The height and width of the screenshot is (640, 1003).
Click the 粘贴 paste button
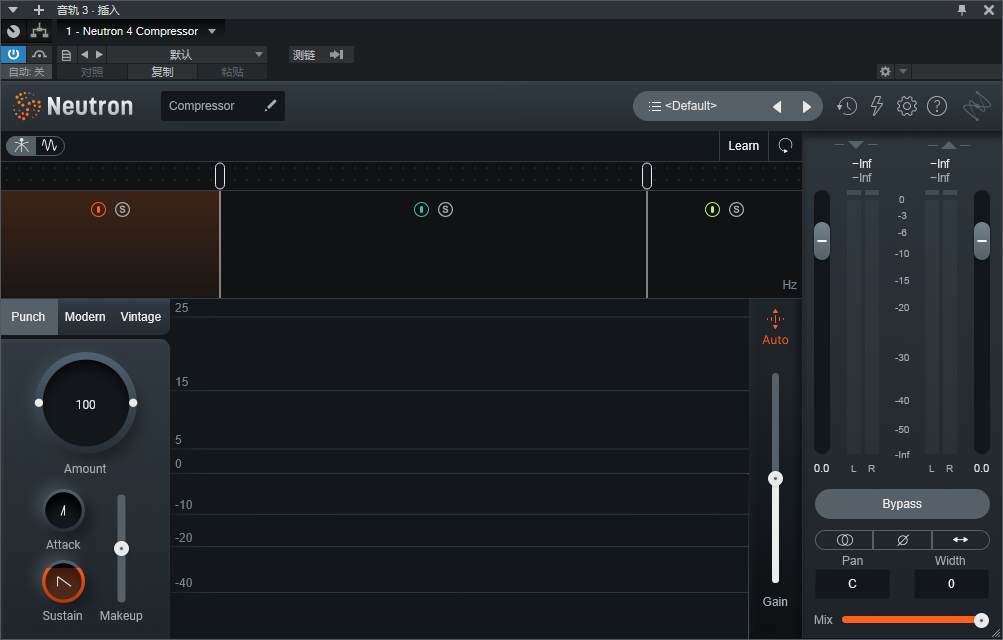coord(232,72)
